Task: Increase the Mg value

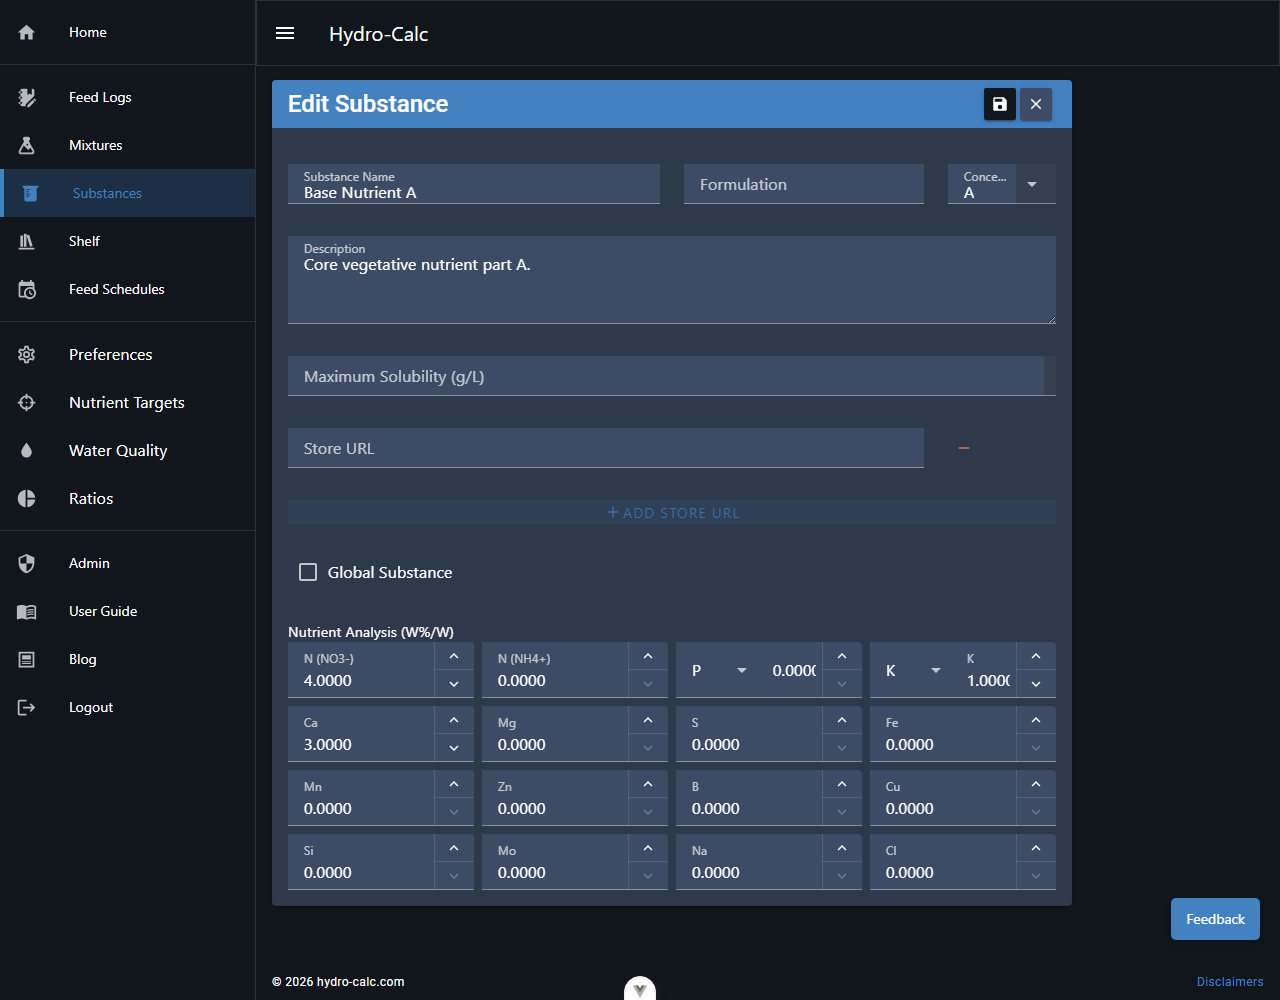Action: coord(648,720)
